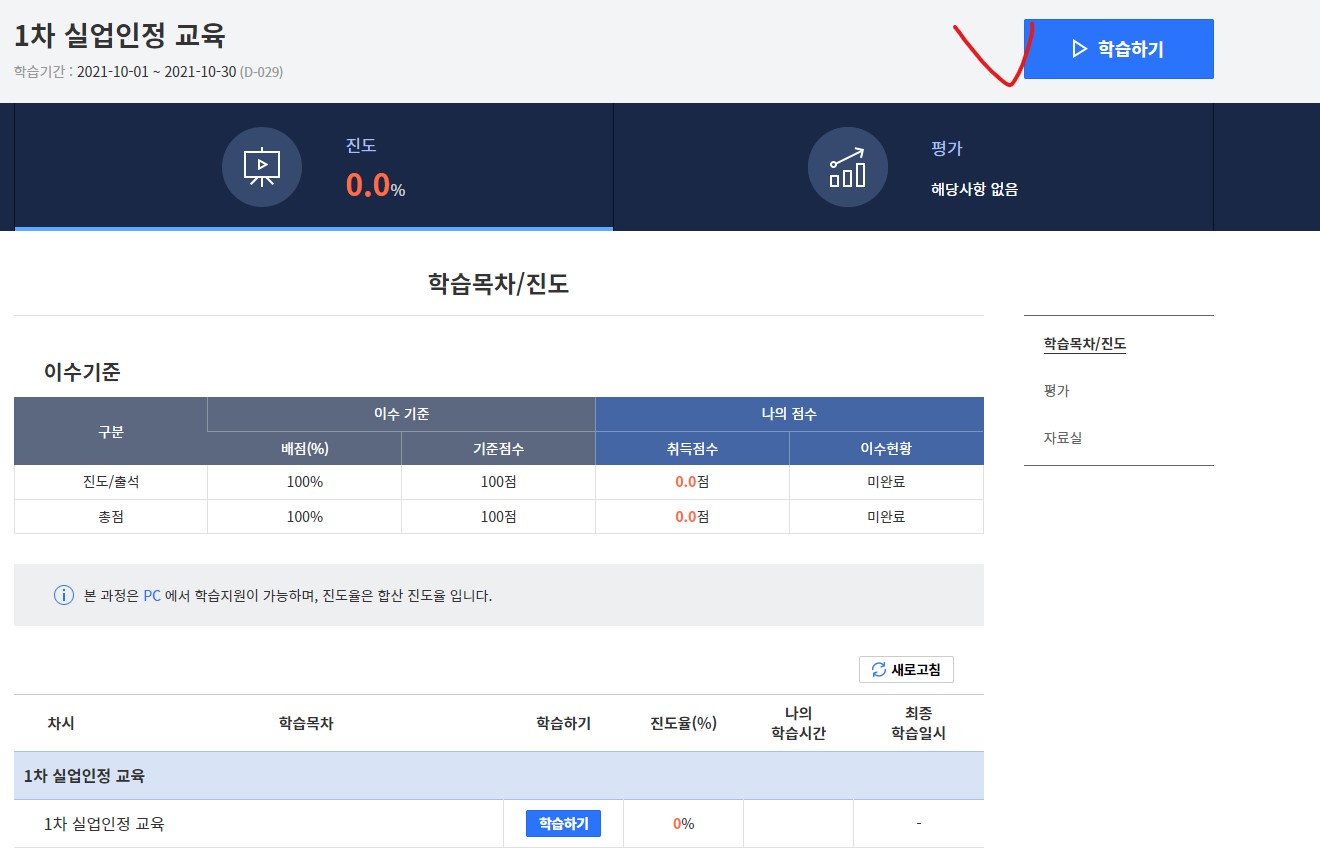Viewport: 1320px width, 861px height.
Task: Click 0.0점 score in 진도/출석 row
Action: click(x=692, y=482)
